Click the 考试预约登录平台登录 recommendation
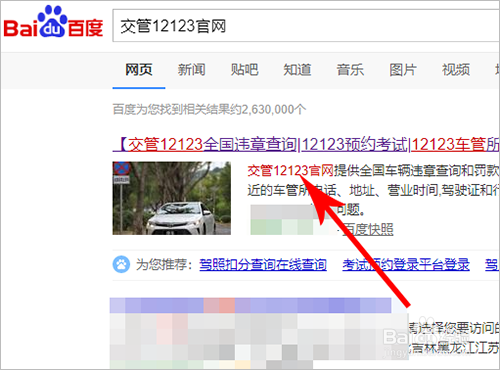The image size is (500, 370). pos(406,265)
